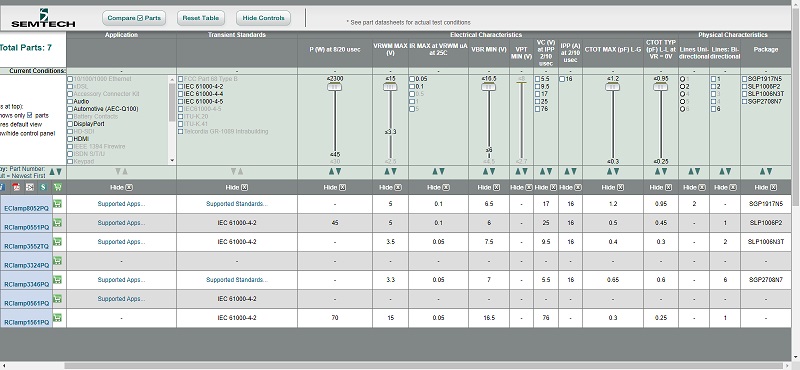
Task: Sort descending by VC at IPP column
Action: tap(549, 171)
